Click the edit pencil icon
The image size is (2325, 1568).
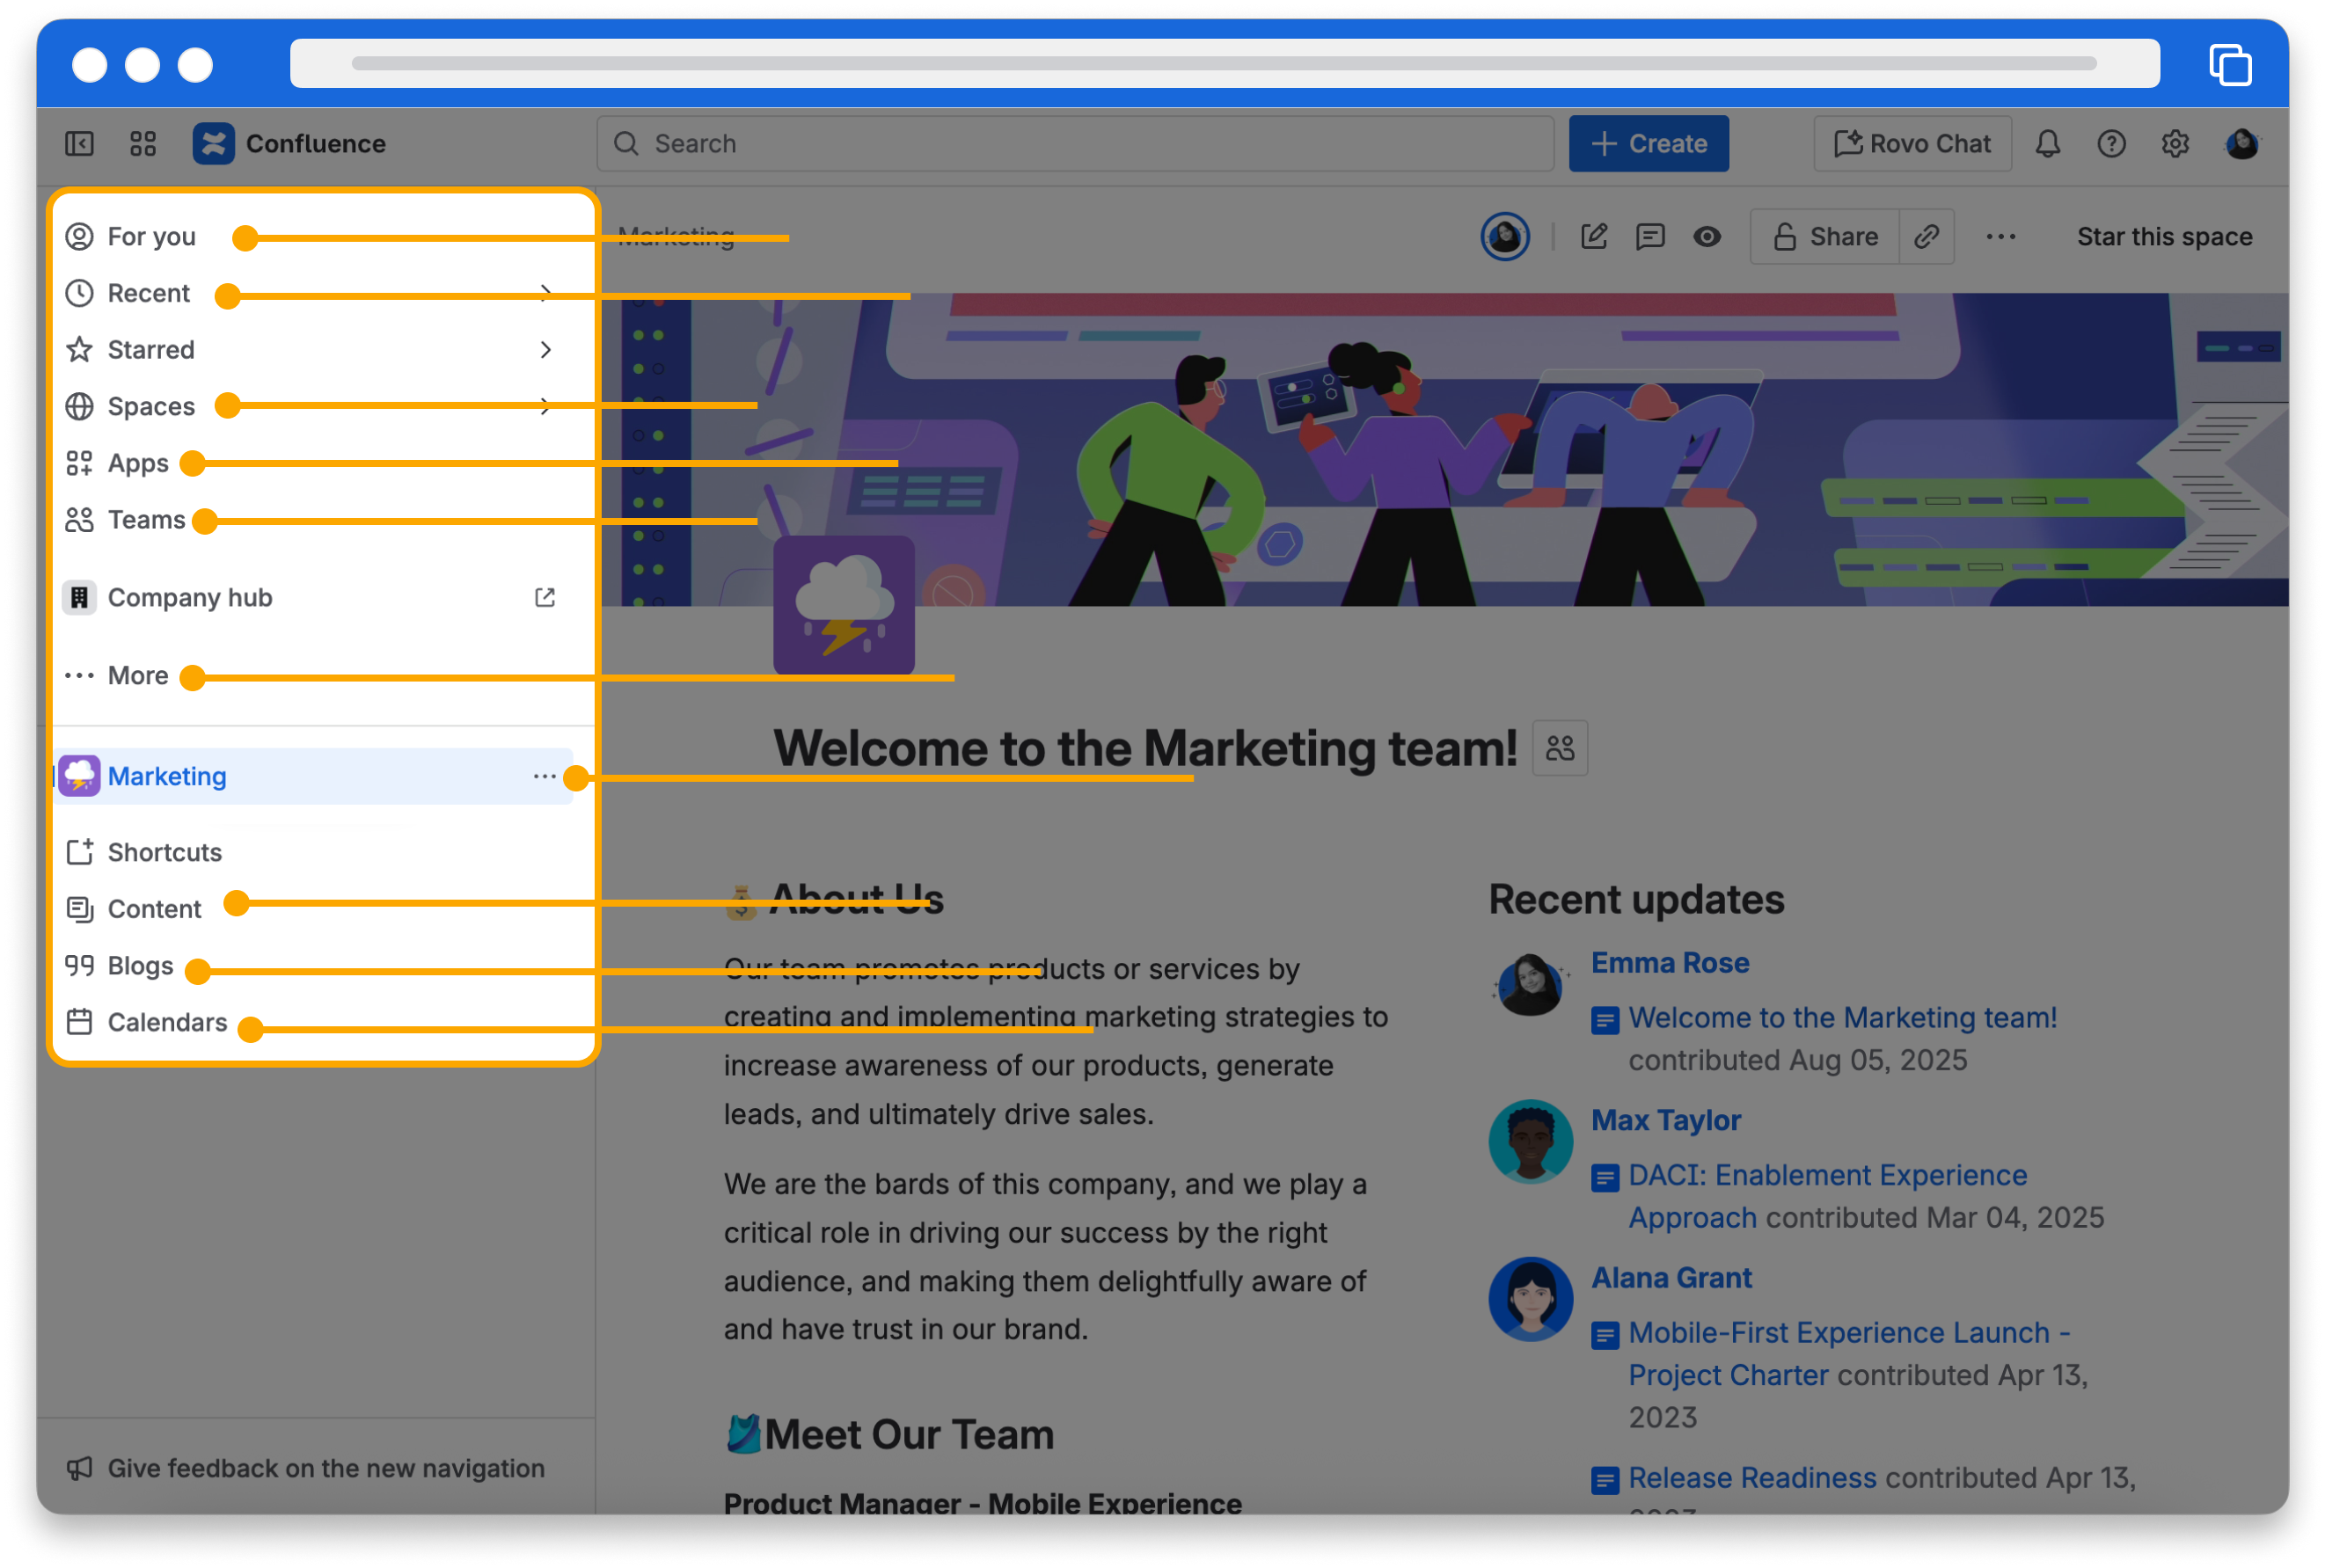coord(1594,237)
